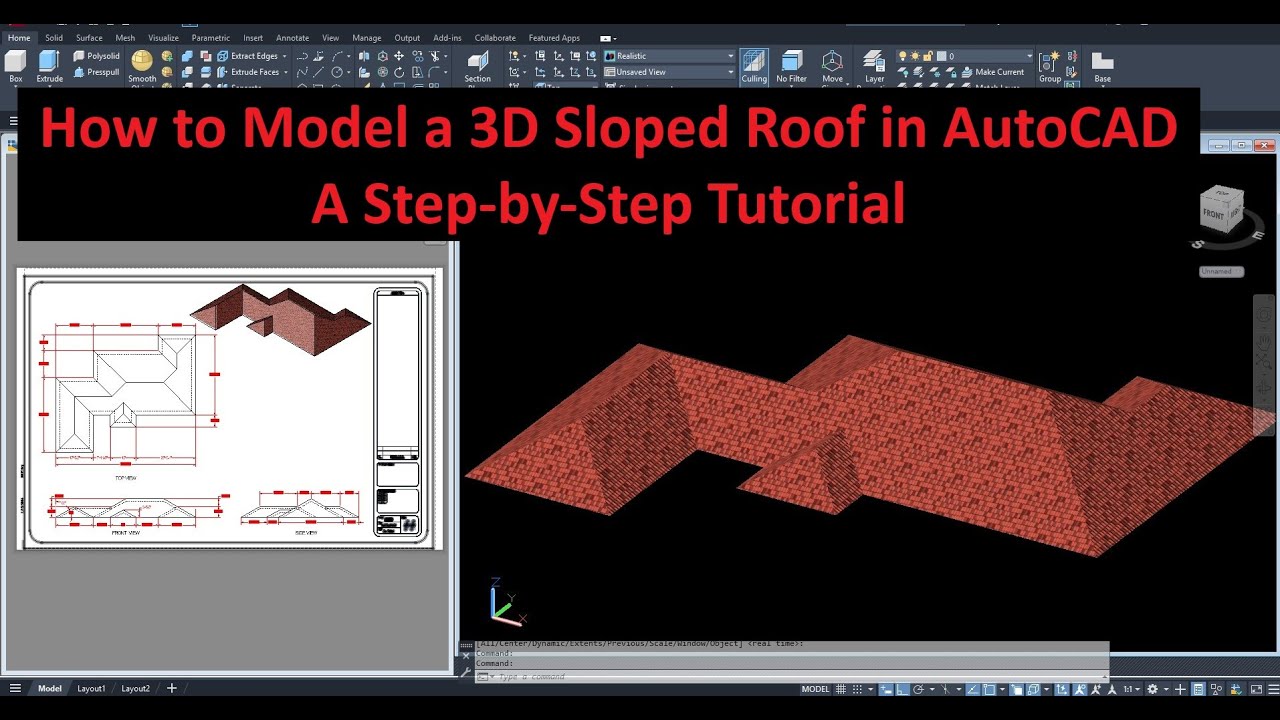Toggle layer on/off lightbulb icon
Screen dimensions: 1280x720
coord(902,56)
